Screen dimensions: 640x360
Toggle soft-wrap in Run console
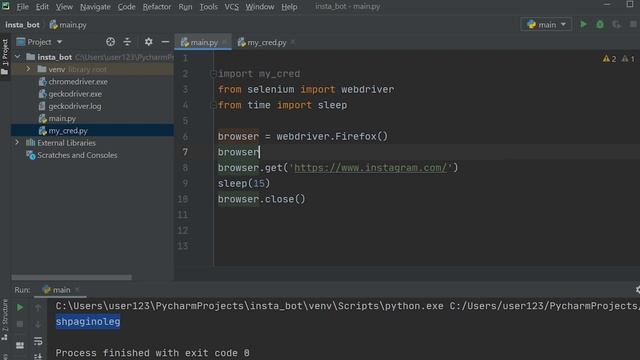point(38,341)
